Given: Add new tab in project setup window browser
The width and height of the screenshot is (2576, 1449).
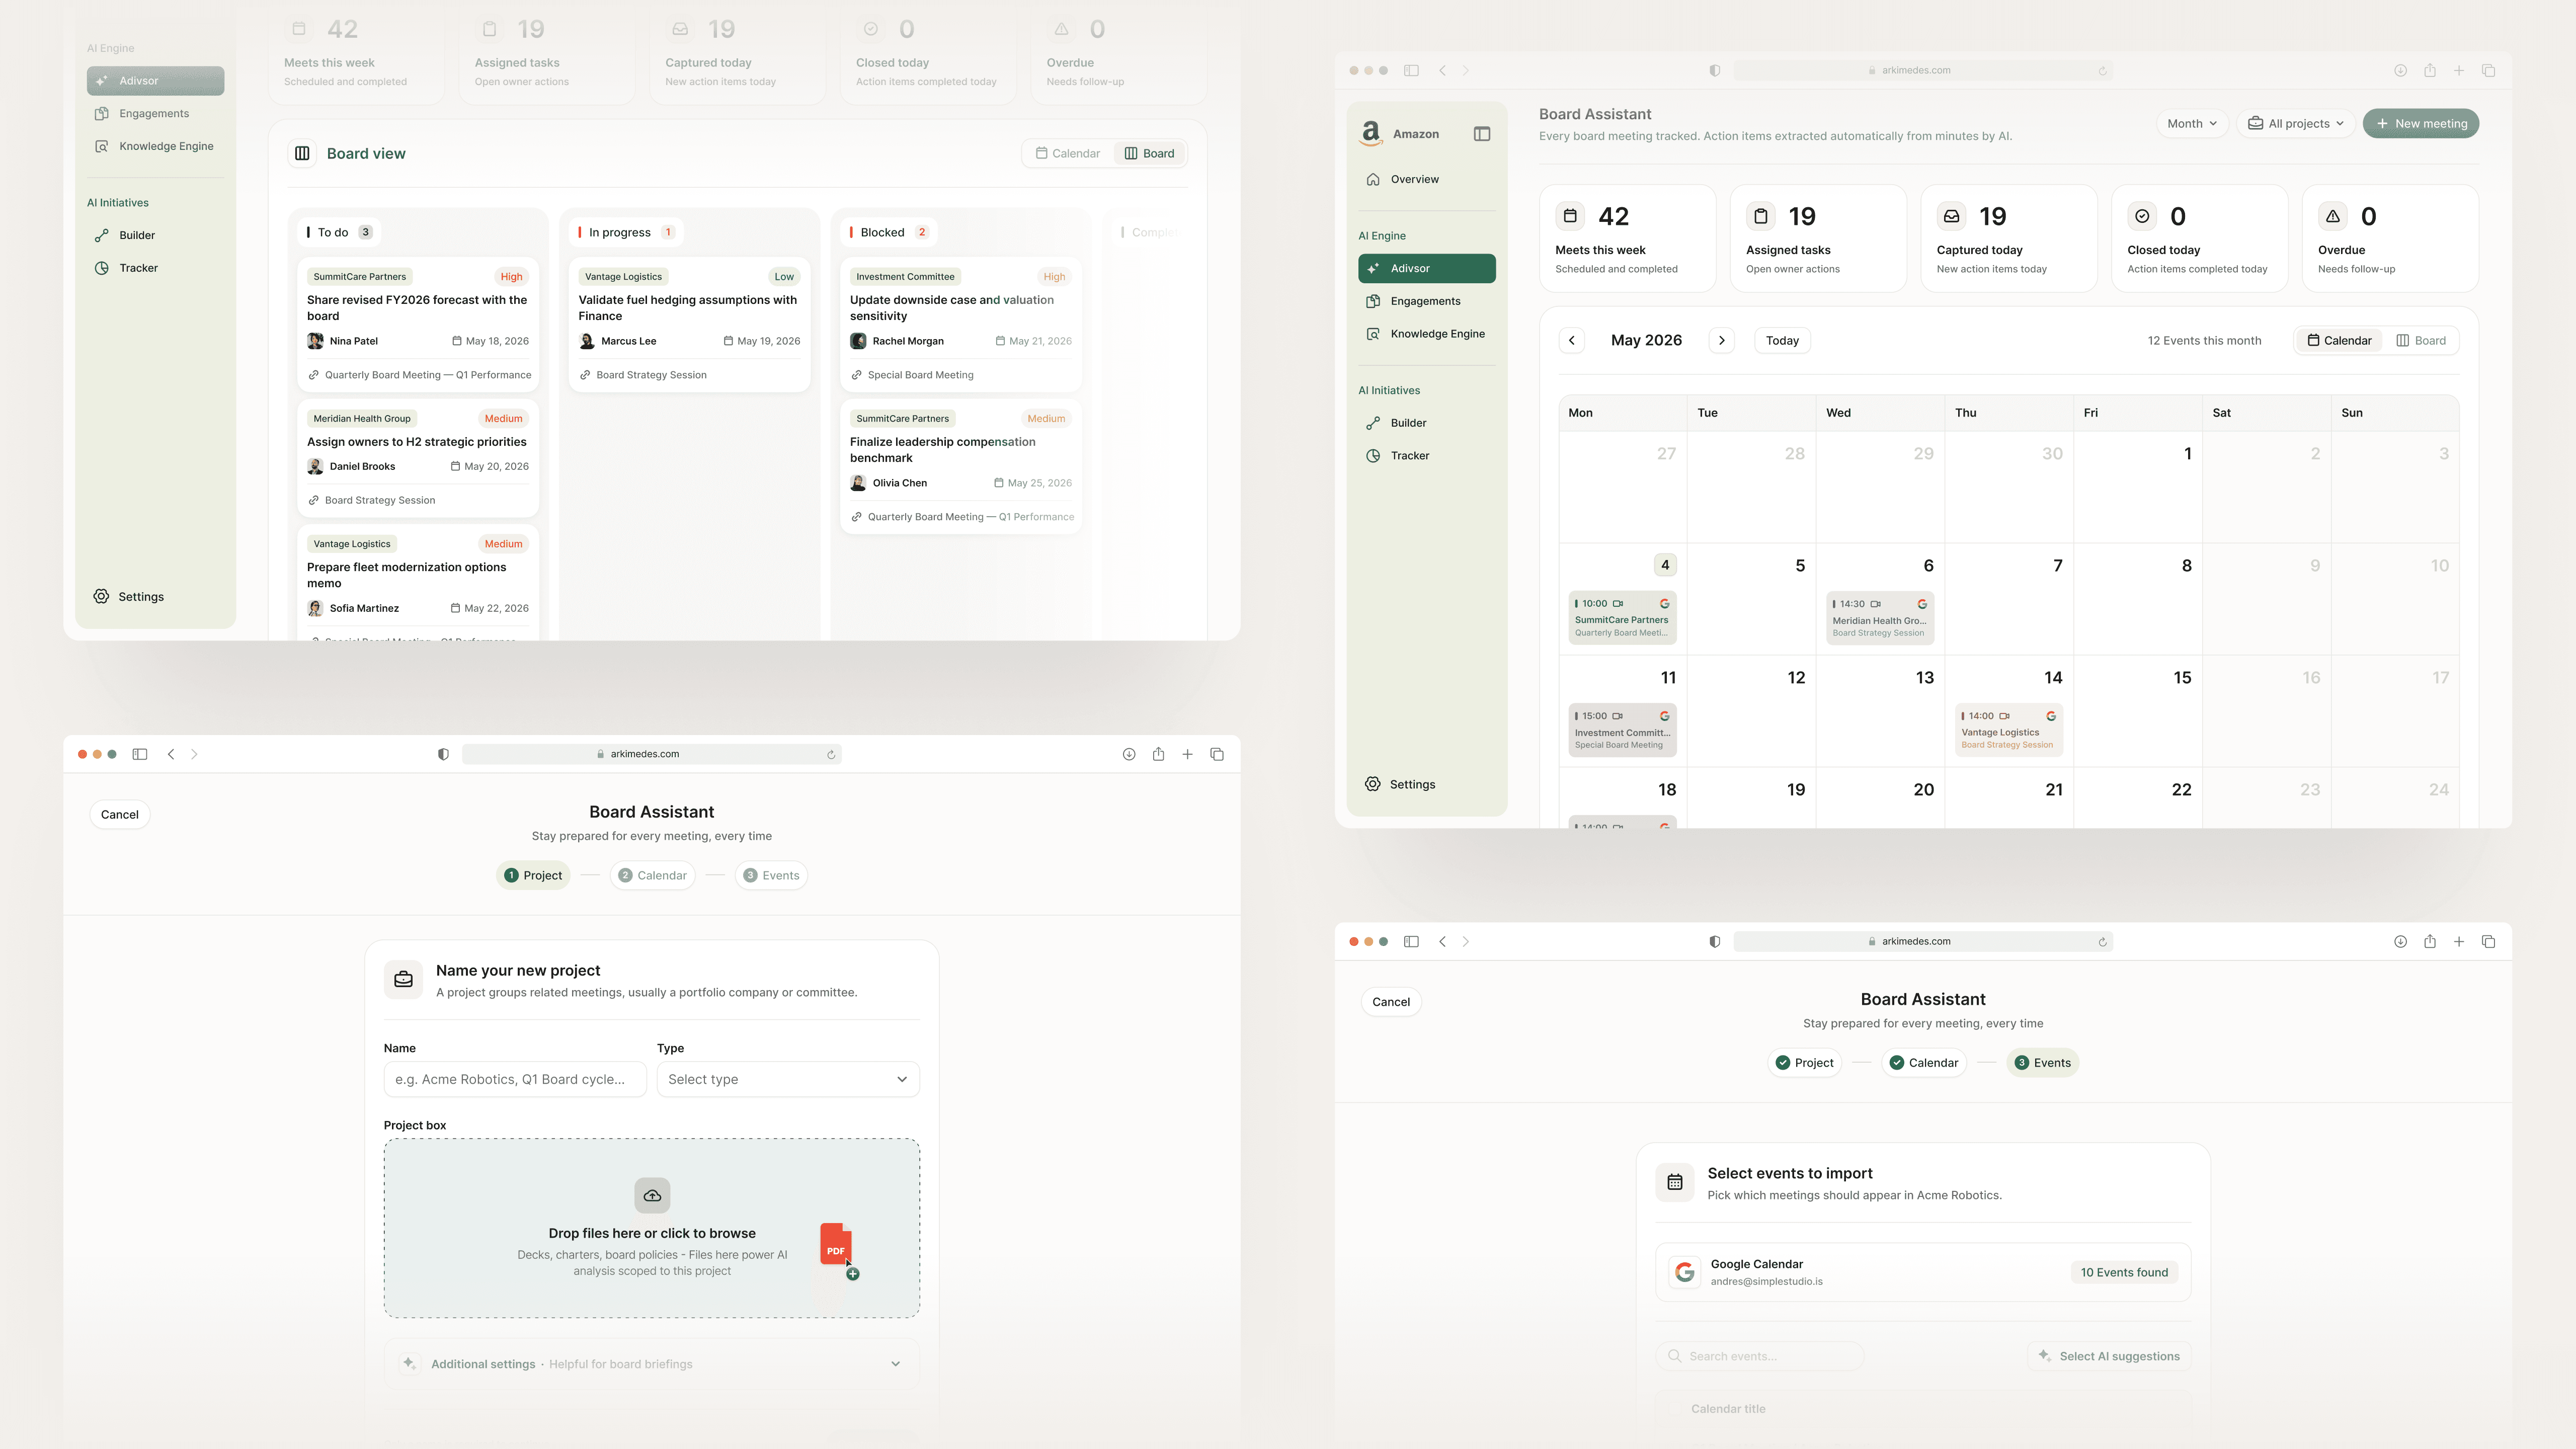Looking at the screenshot, I should tap(1187, 754).
